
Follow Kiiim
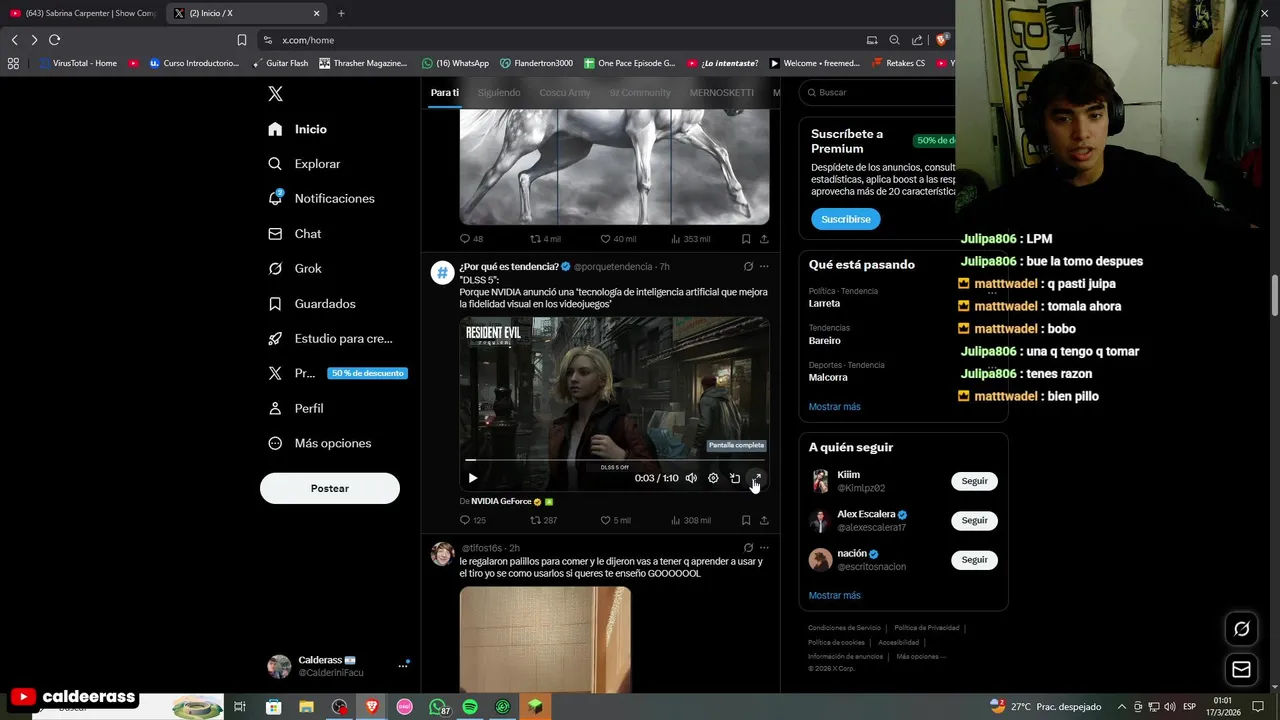click(974, 481)
